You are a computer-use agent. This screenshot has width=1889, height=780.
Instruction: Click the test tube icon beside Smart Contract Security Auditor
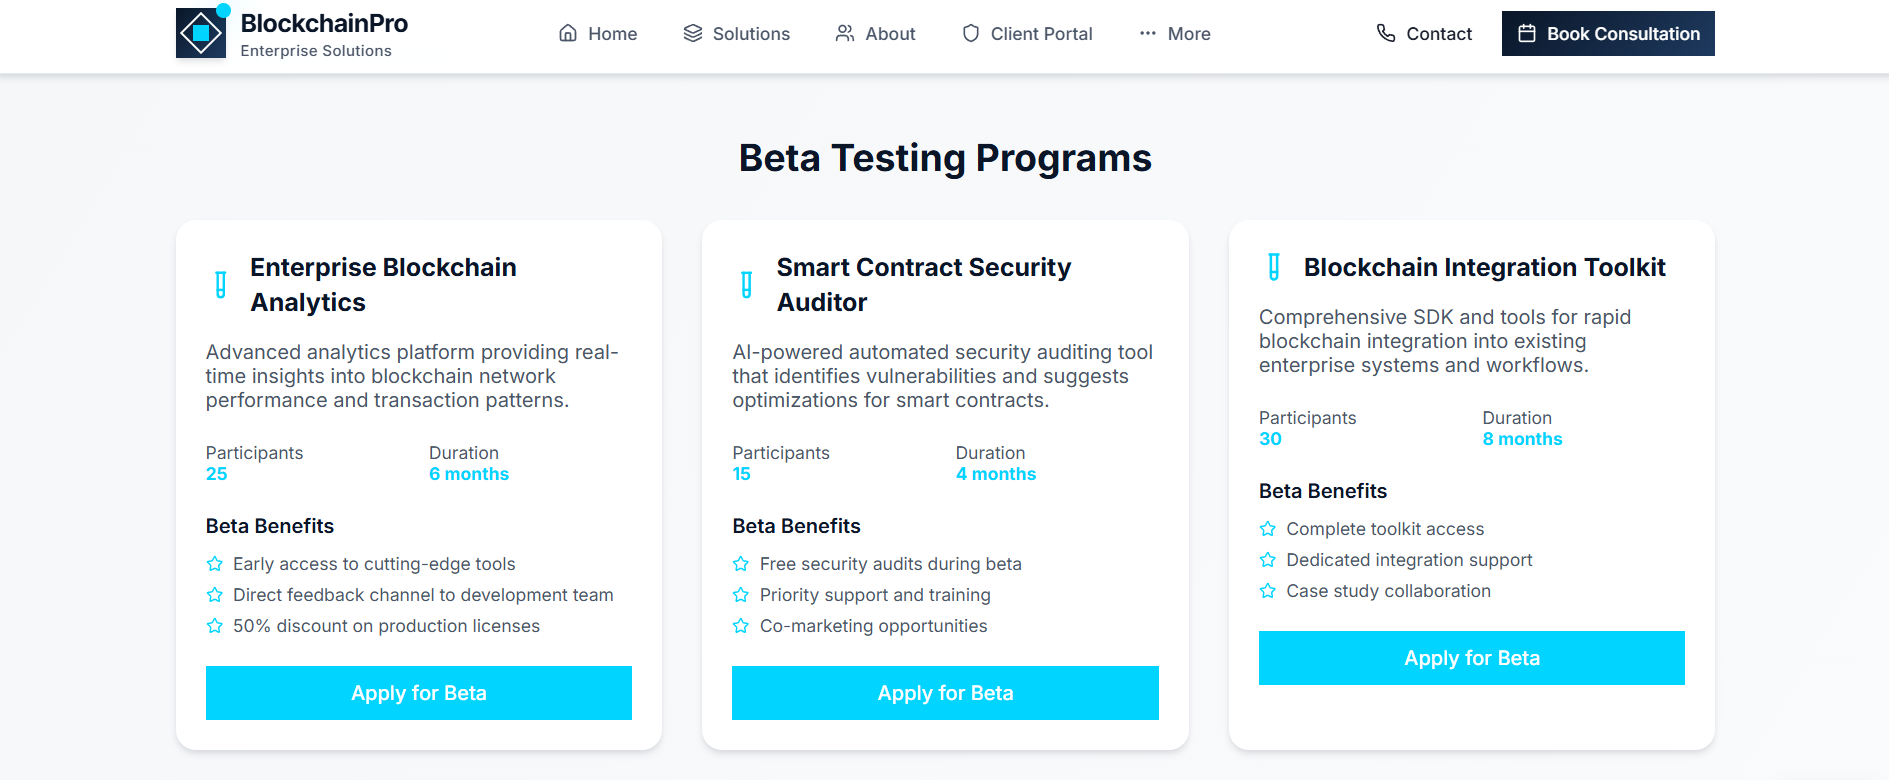pos(747,285)
